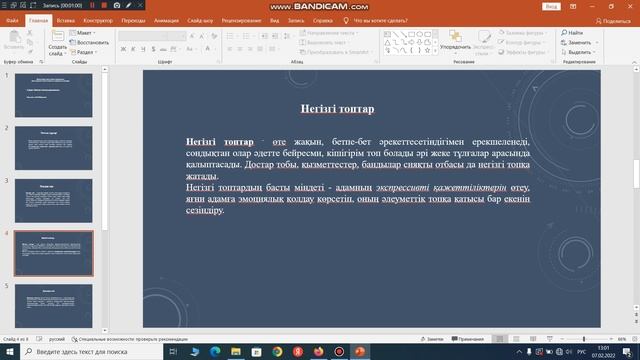640x360 pixels.
Task: Apply numbered list icon
Action: click(247, 36)
